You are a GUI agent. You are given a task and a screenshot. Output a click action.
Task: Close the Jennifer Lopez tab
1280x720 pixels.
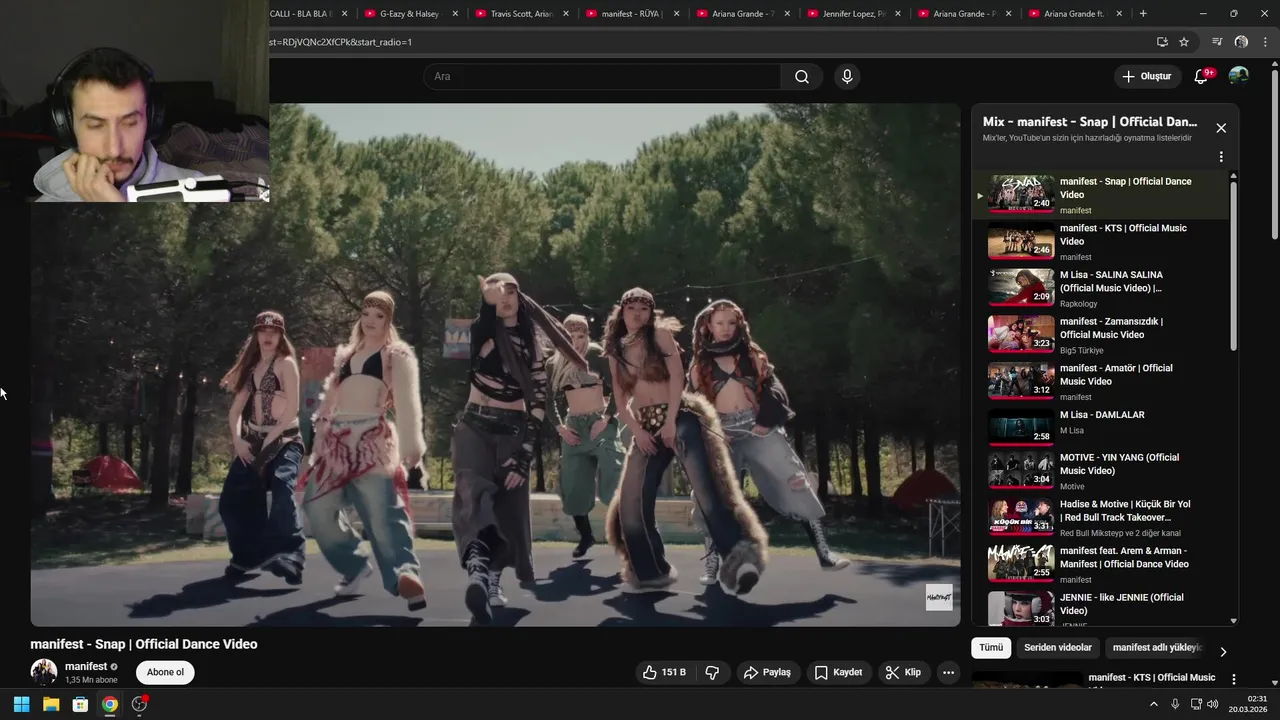(x=897, y=14)
